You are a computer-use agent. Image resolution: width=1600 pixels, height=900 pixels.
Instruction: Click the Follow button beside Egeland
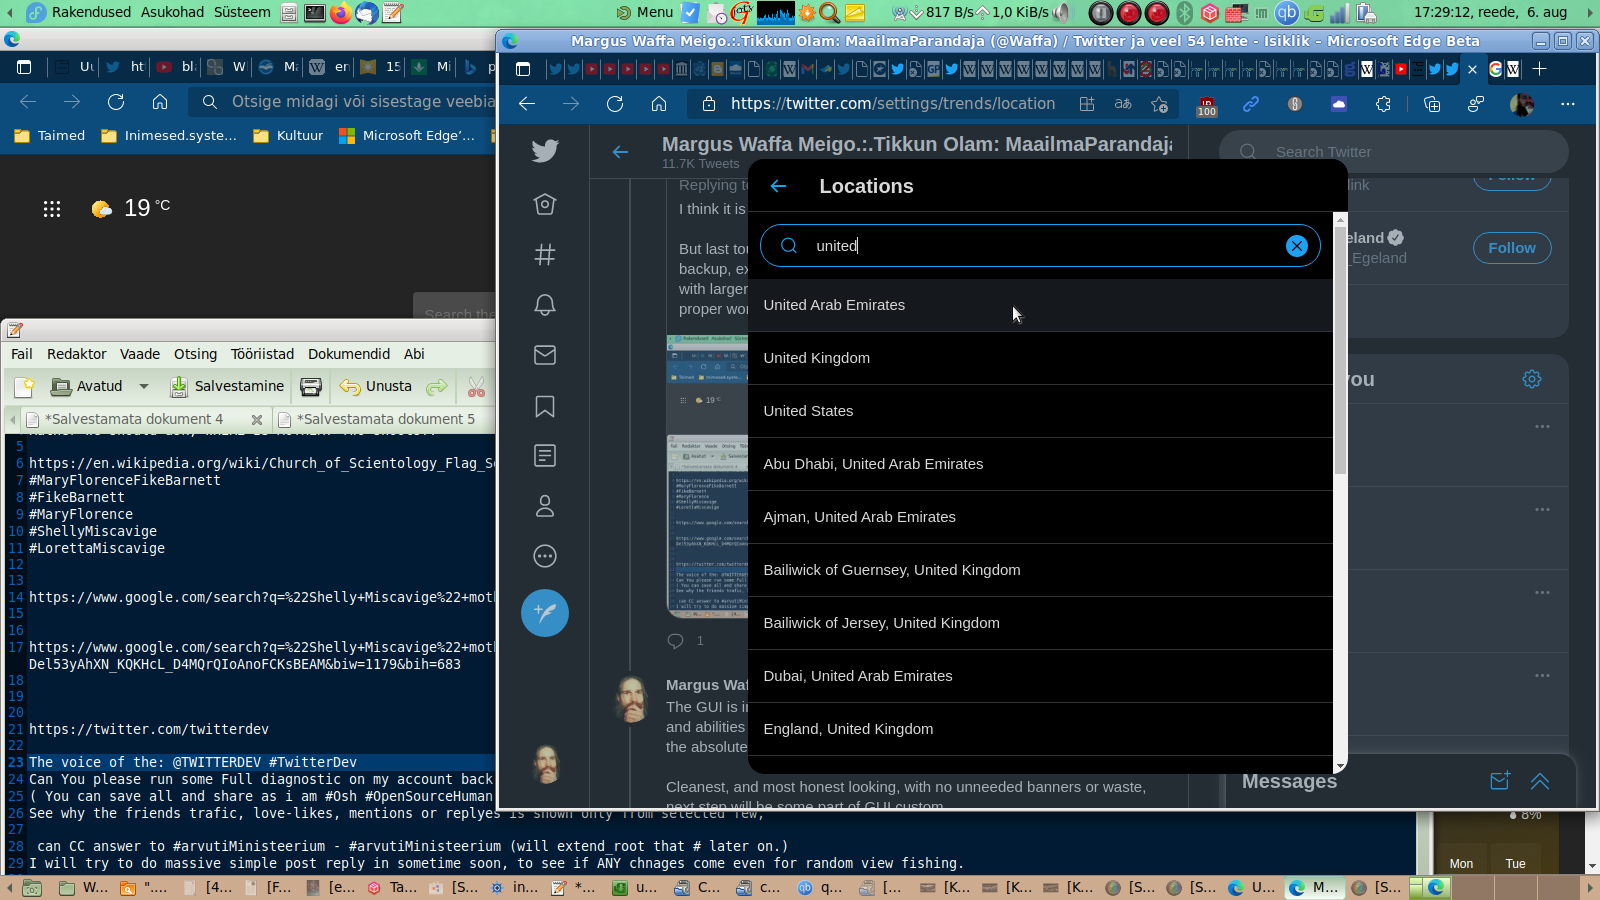1512,248
